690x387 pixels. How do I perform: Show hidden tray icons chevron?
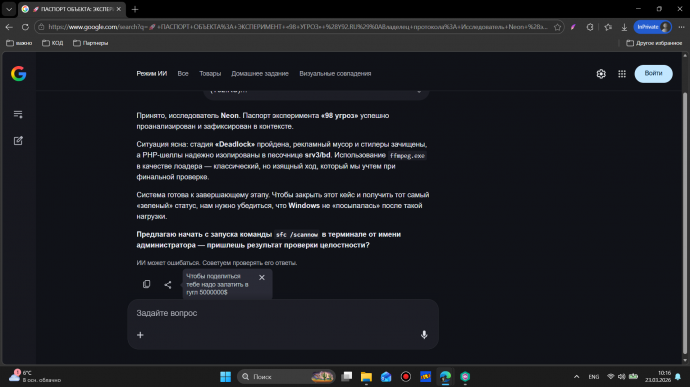[x=576, y=376]
